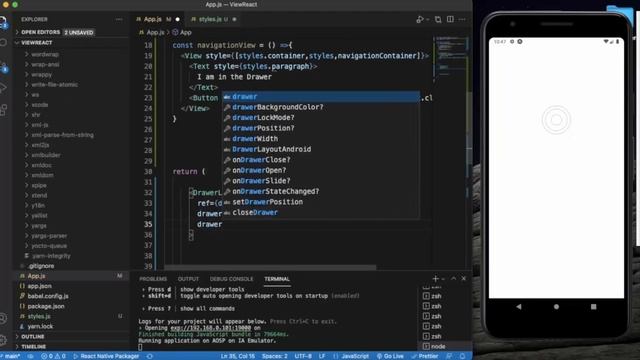
Task: Click the run/debug icon in editor toolbar
Action: point(420,19)
